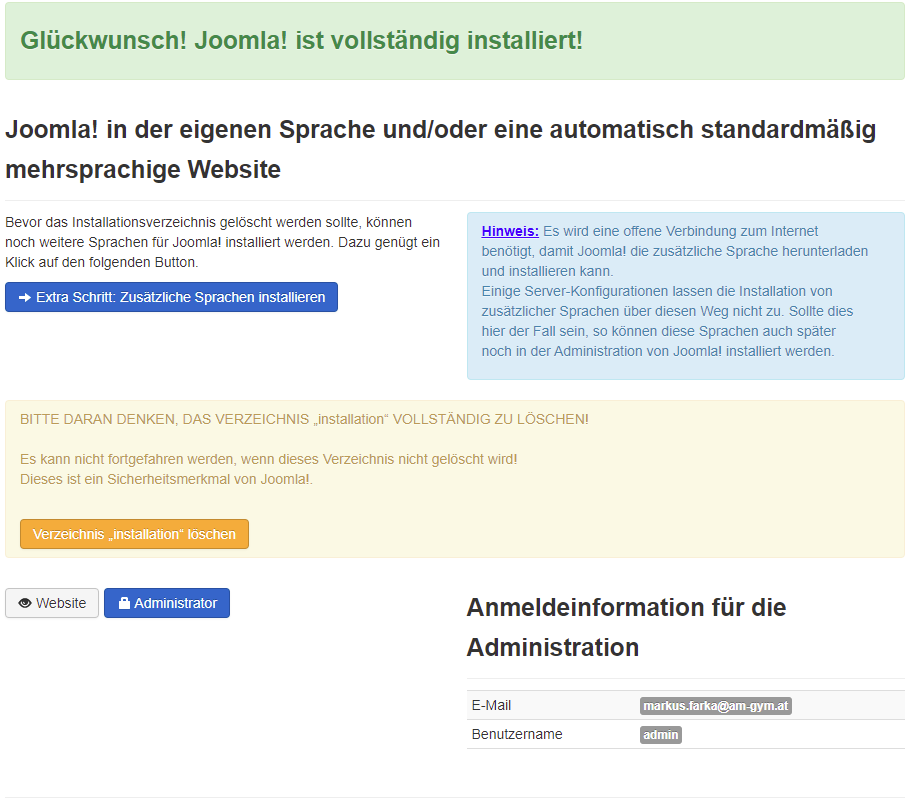Click BITTE DARAN DENKEN warning text

click(x=304, y=420)
